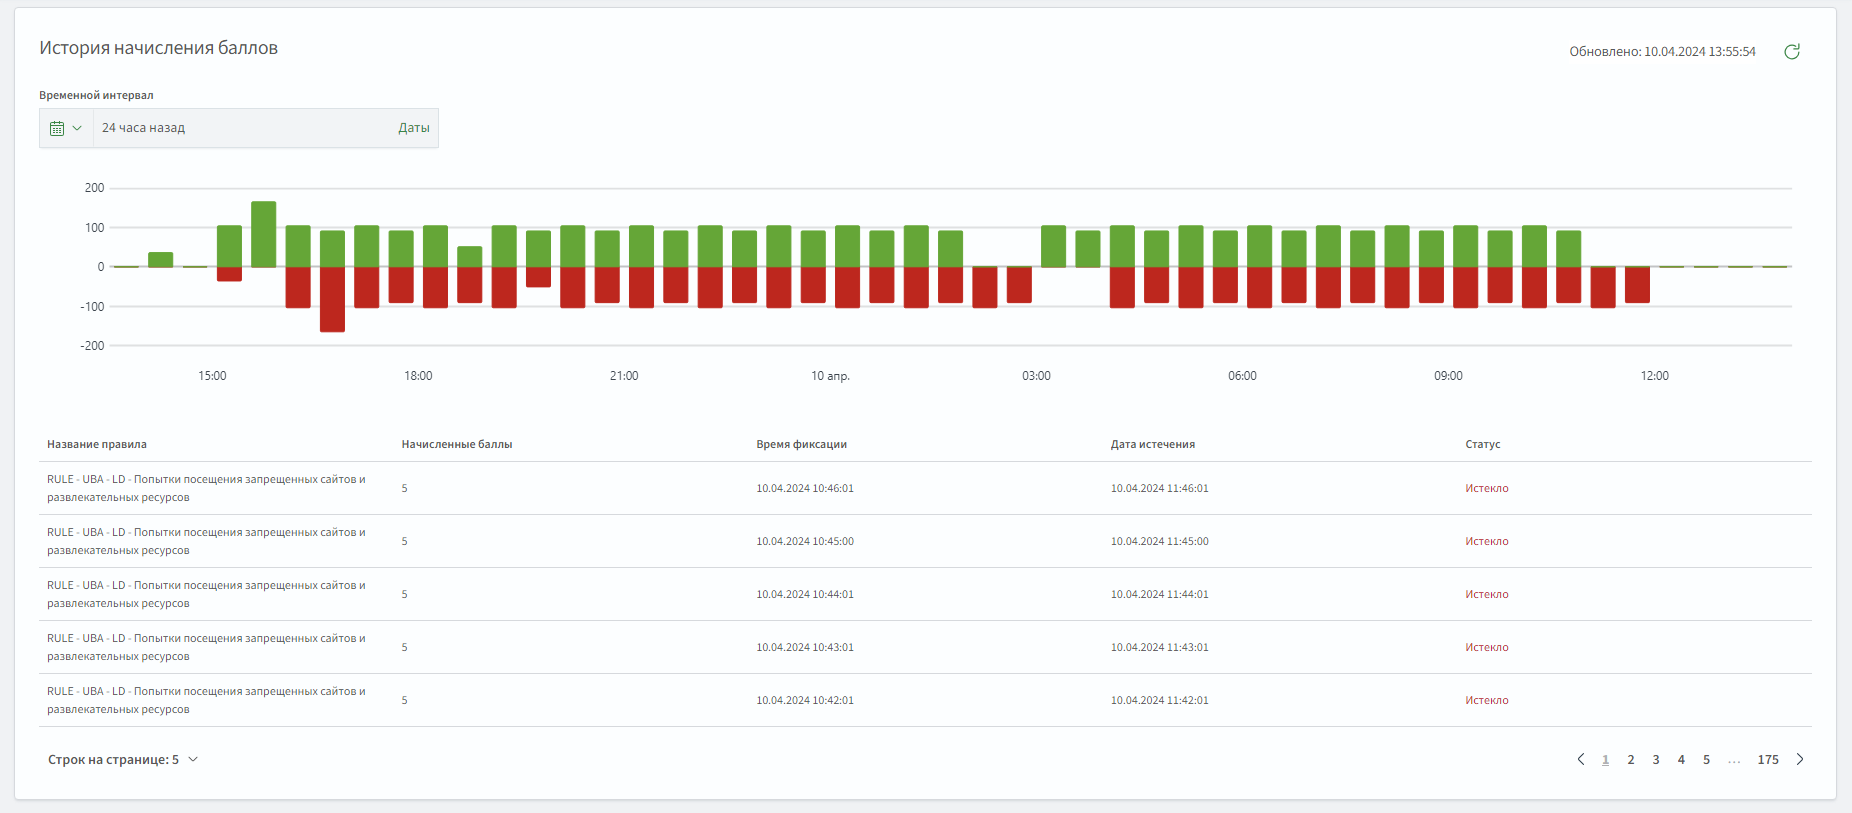This screenshot has width=1852, height=813.
Task: Expand the 'Строк на странице: 5' selector
Action: (x=123, y=760)
